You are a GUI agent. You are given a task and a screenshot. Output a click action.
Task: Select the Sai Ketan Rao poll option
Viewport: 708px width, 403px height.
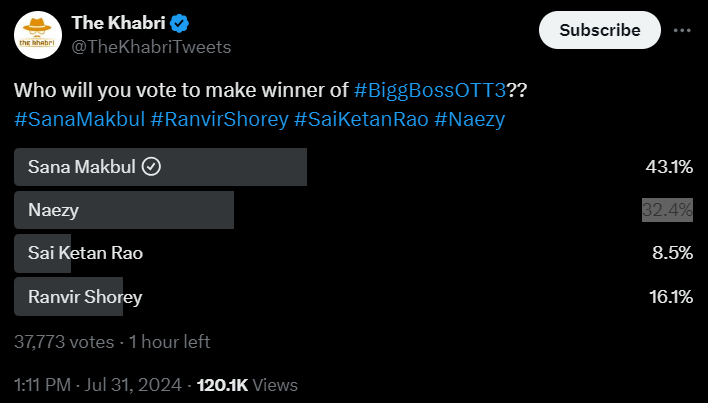[x=86, y=253]
